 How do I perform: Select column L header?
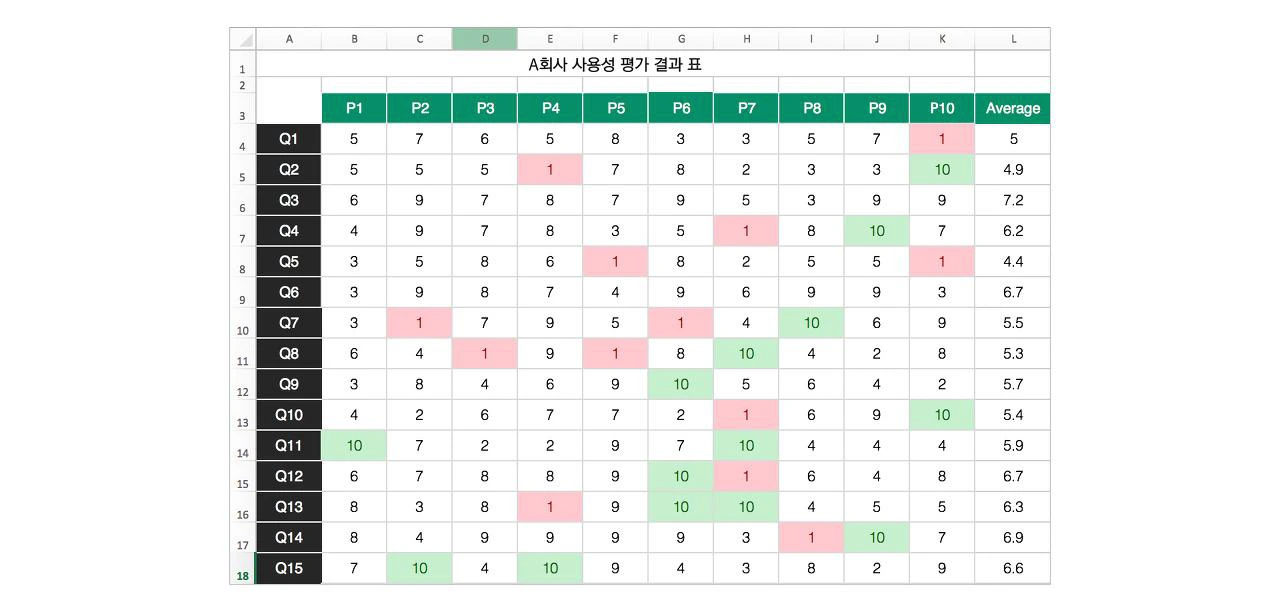coord(1013,39)
